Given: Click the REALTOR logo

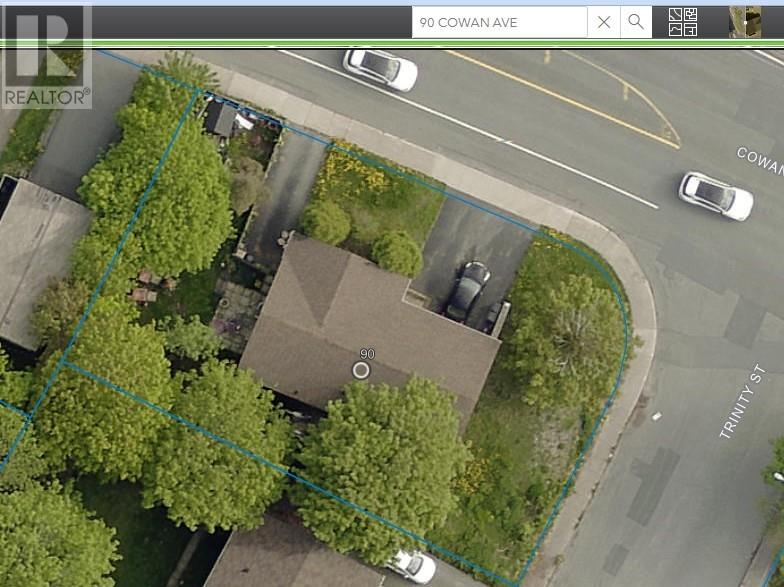Looking at the screenshot, I should point(46,56).
